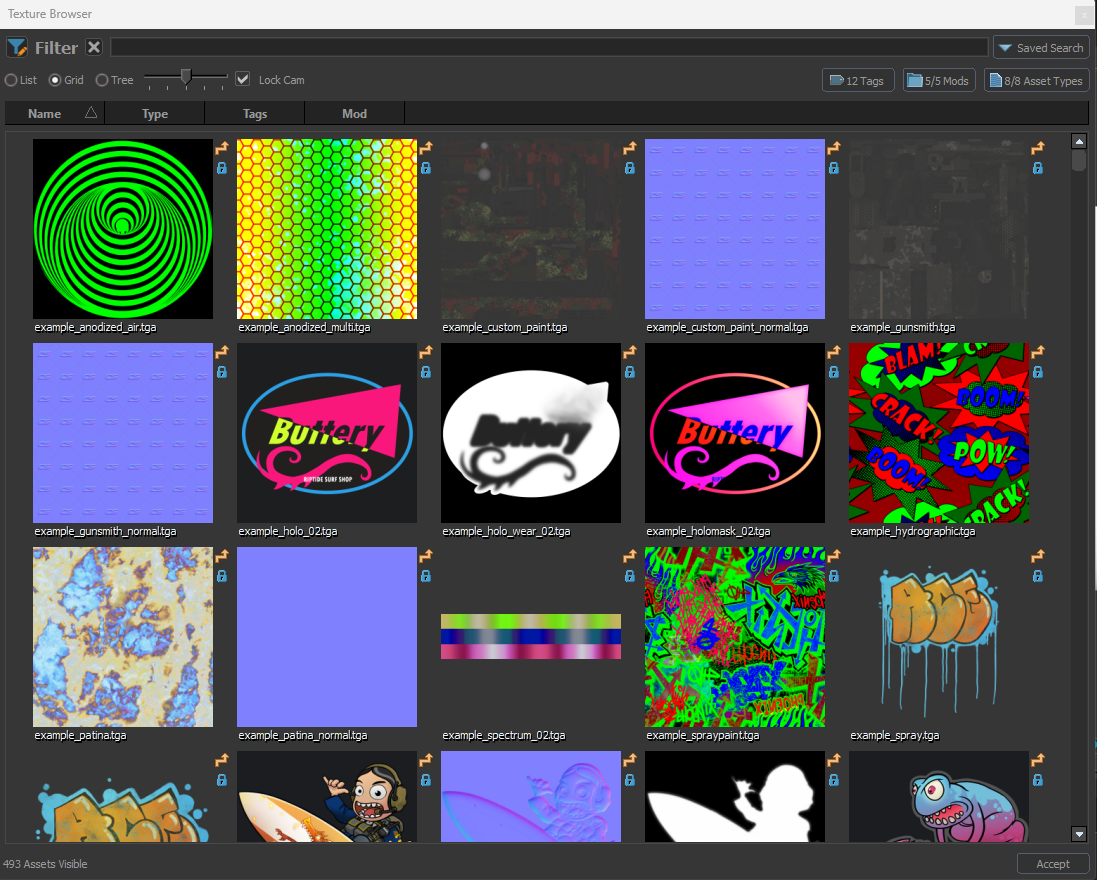Select the example_holomask_02.tga thumbnail

735,433
